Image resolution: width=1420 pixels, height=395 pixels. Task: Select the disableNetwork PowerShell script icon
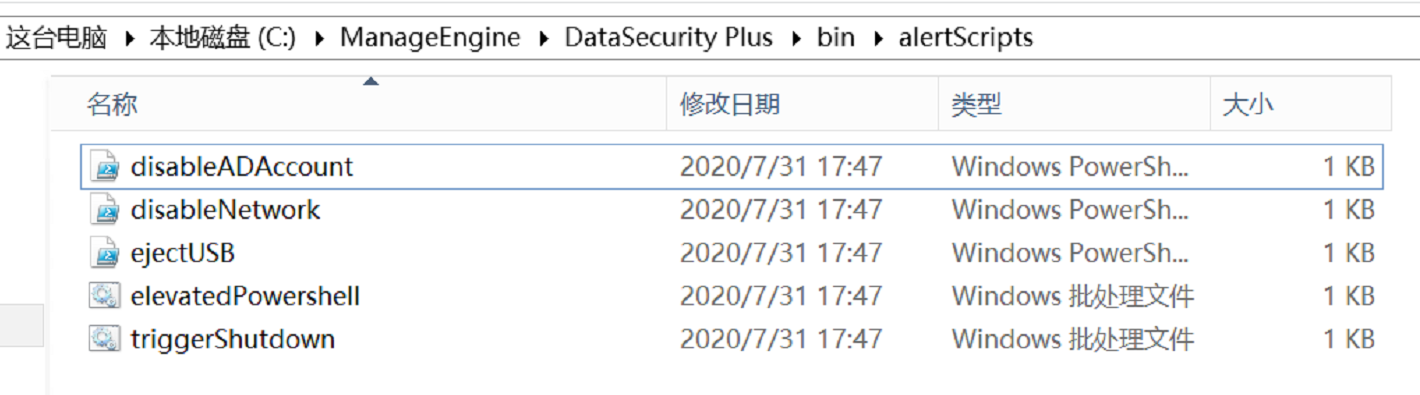(x=105, y=210)
